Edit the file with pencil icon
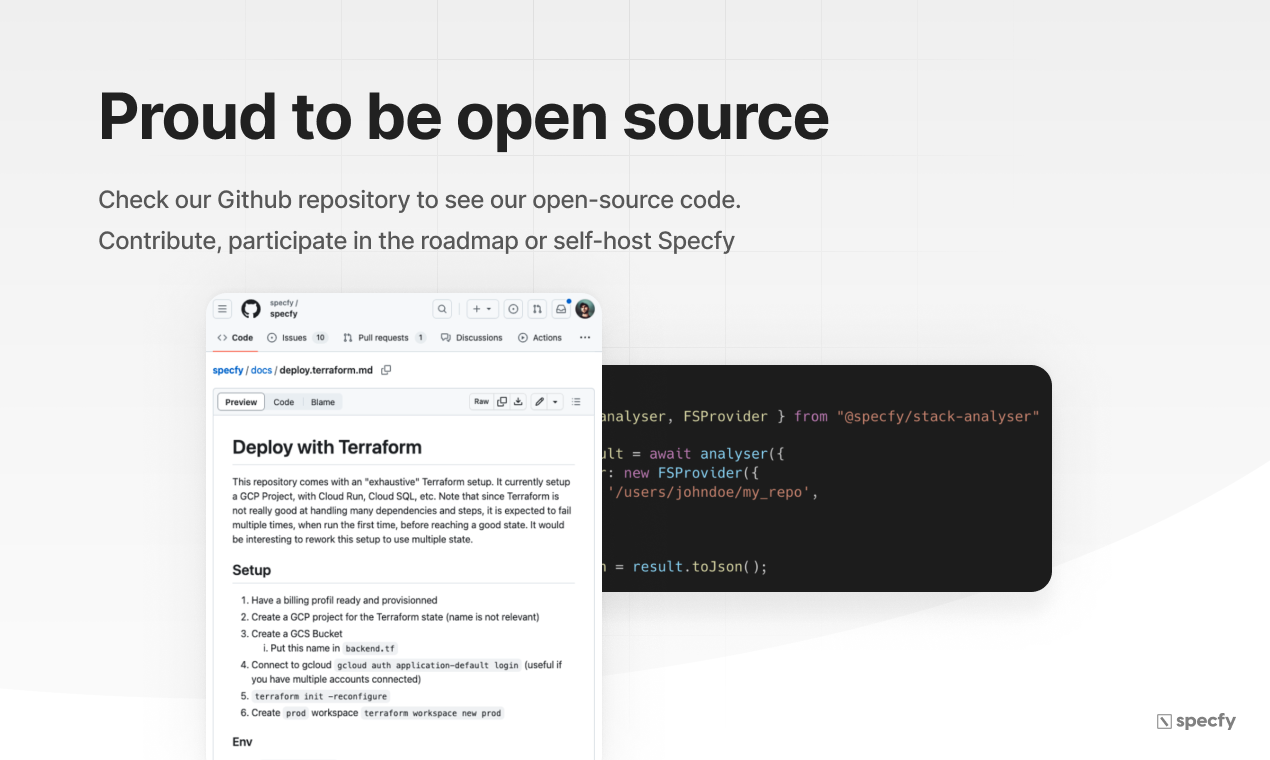 pyautogui.click(x=539, y=402)
